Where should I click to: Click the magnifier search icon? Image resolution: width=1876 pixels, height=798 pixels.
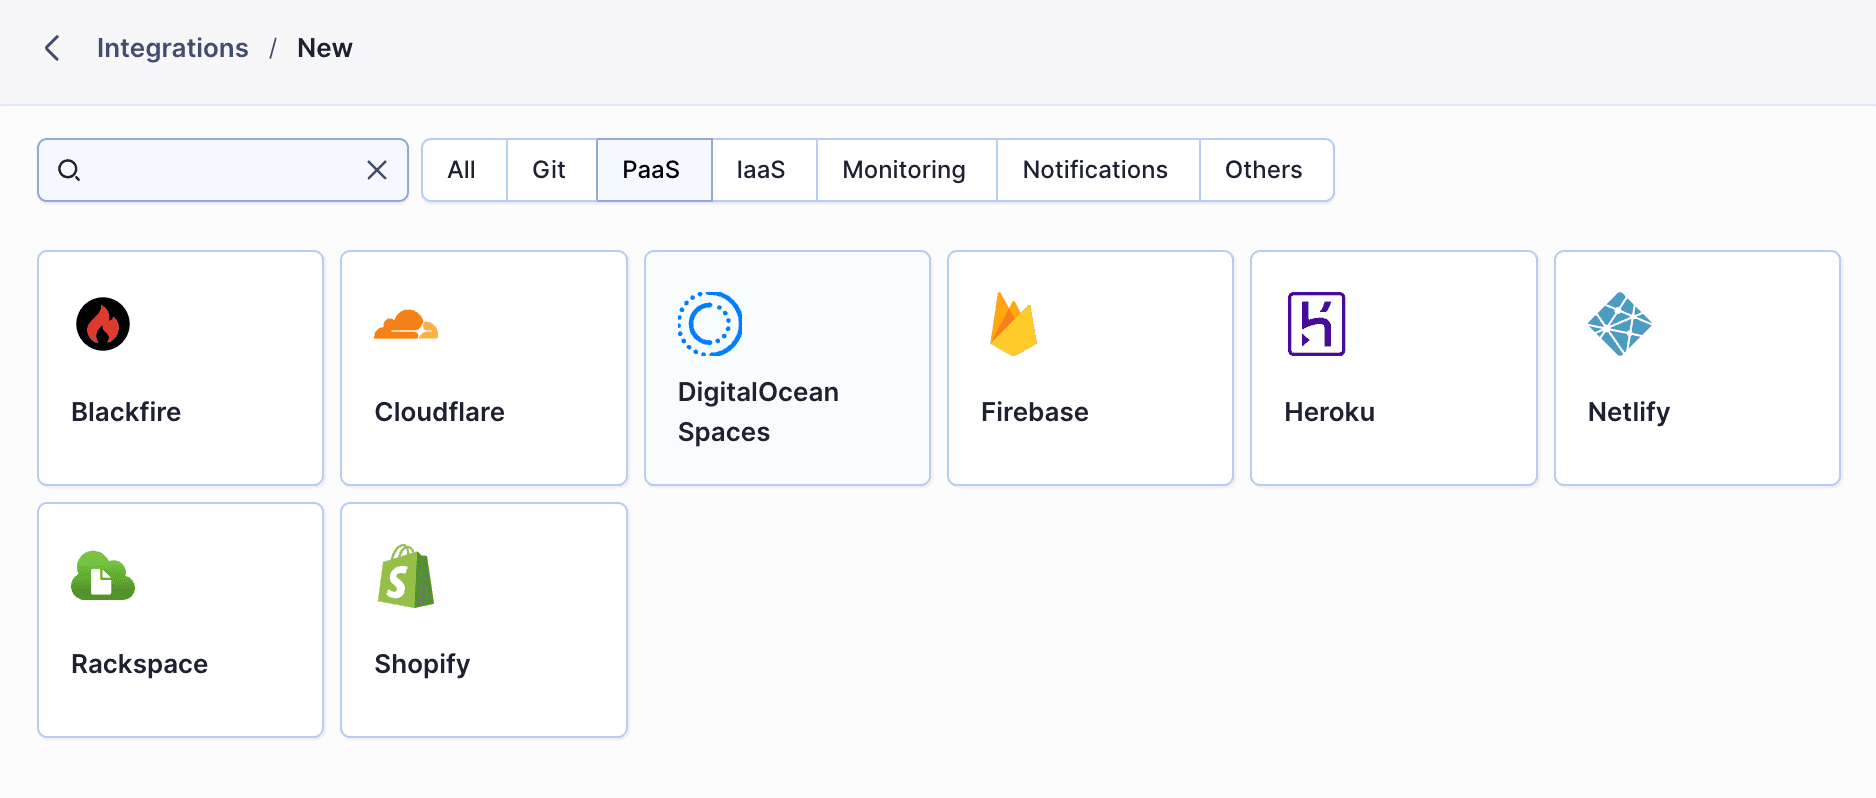click(x=69, y=170)
